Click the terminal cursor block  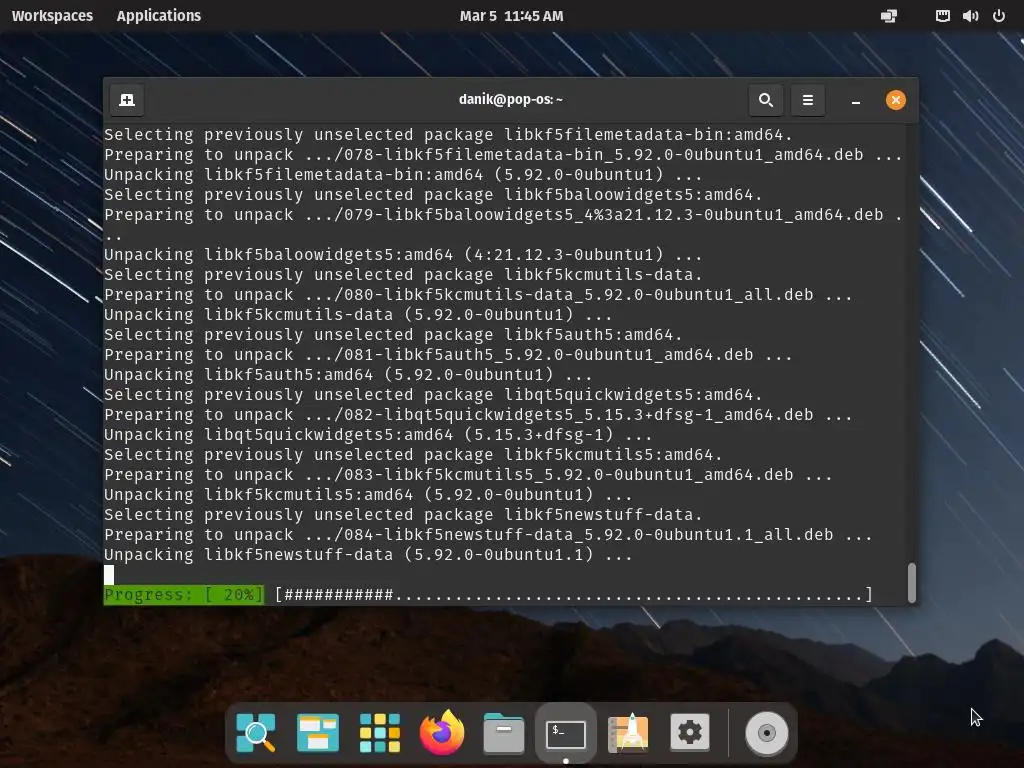tap(109, 575)
